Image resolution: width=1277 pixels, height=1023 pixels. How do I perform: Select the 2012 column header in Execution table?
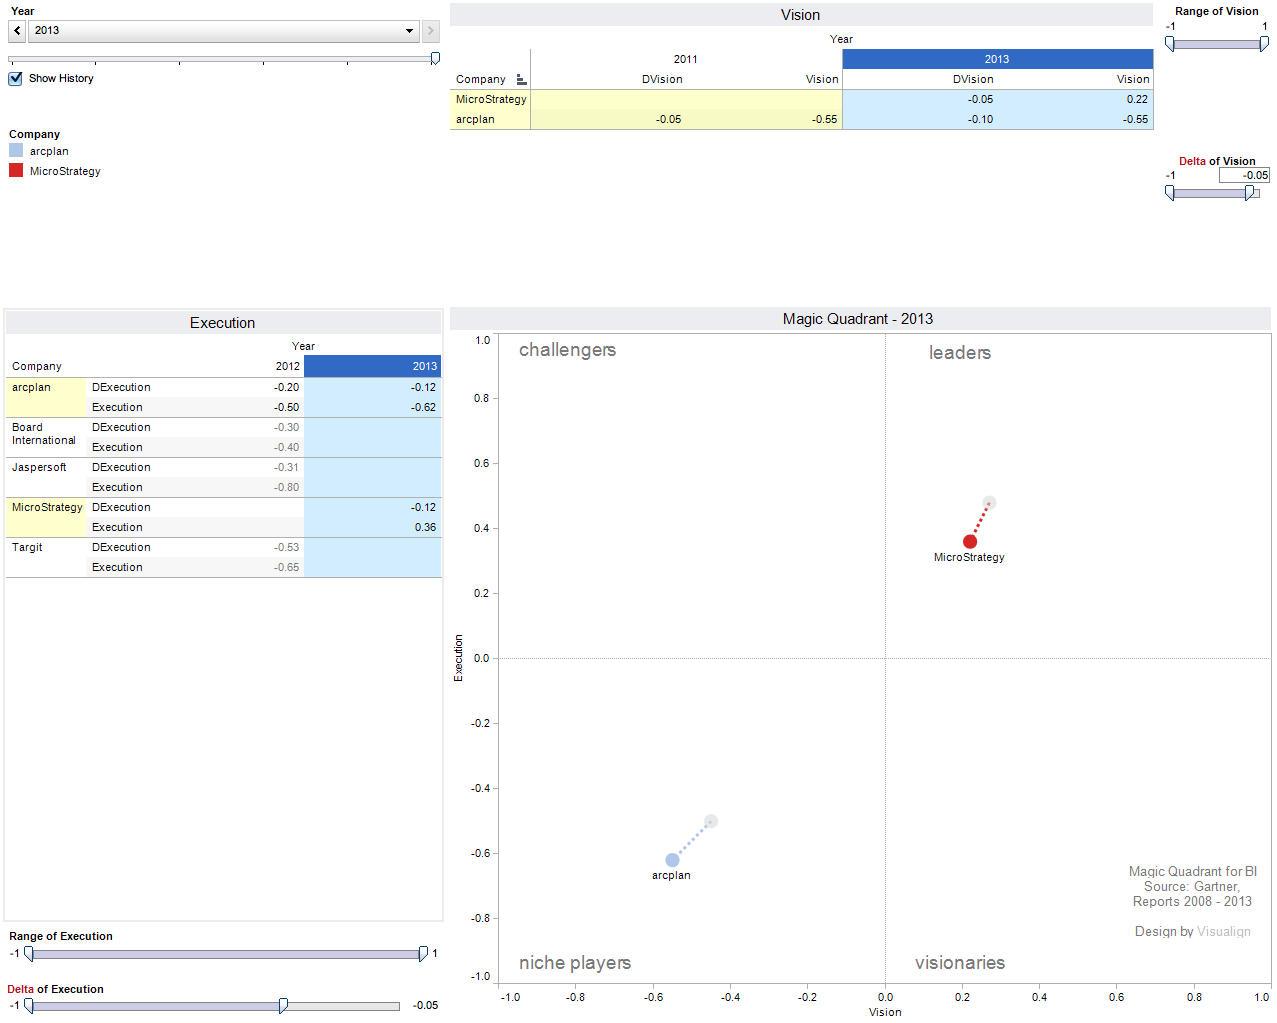click(x=287, y=366)
